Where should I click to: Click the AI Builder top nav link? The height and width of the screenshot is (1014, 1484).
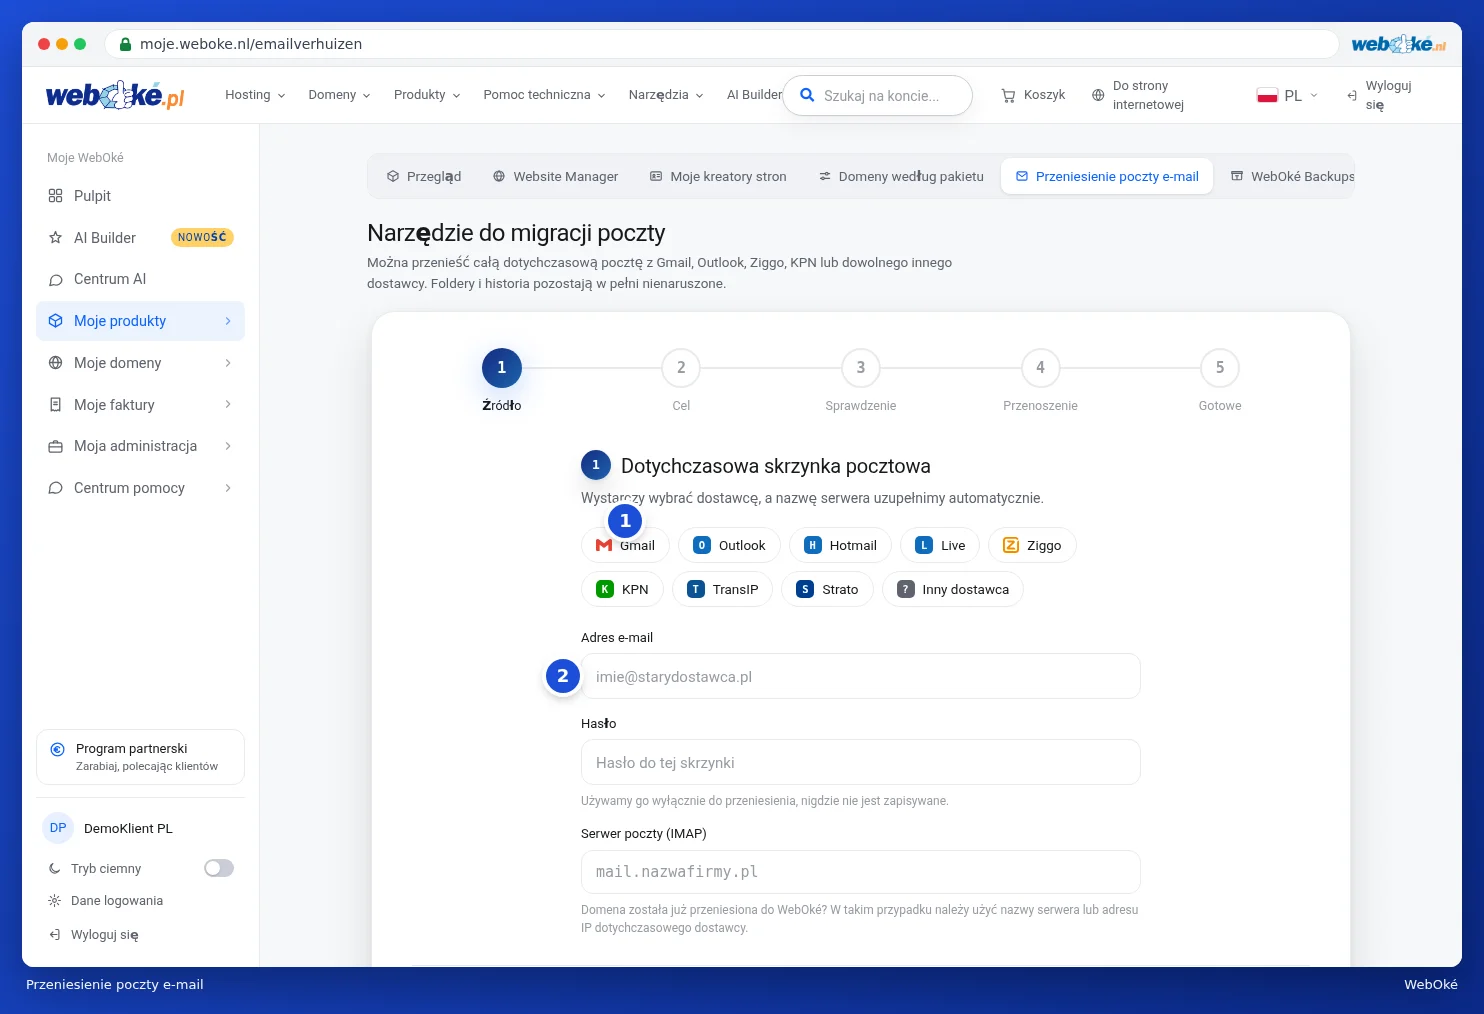[754, 95]
